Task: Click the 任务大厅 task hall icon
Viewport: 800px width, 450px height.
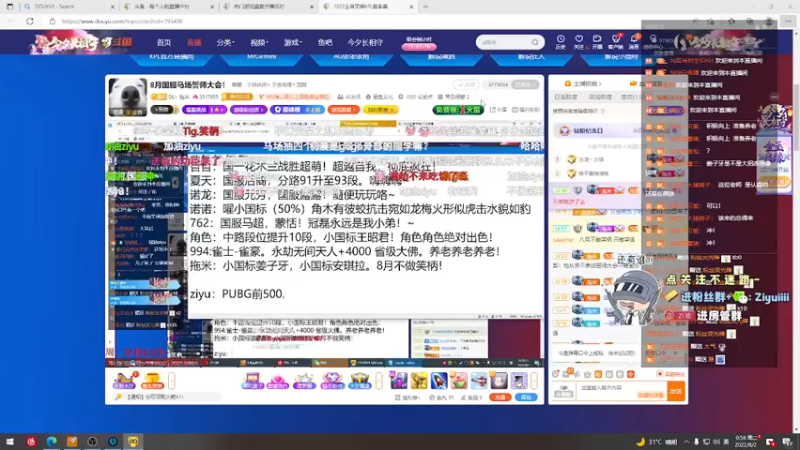Action: (x=124, y=381)
